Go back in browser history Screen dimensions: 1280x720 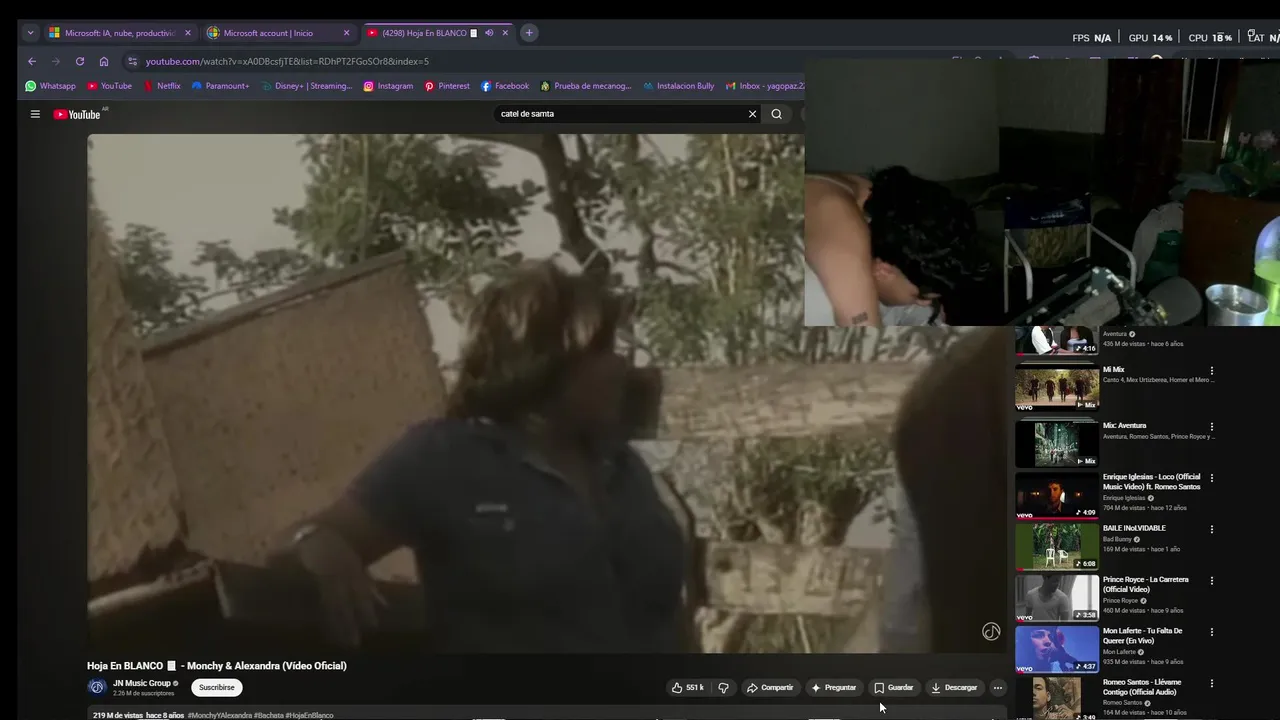(32, 61)
